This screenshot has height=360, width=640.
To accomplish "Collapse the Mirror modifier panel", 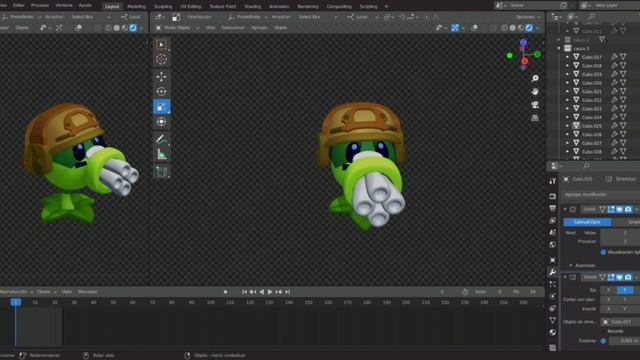I will [x=565, y=277].
